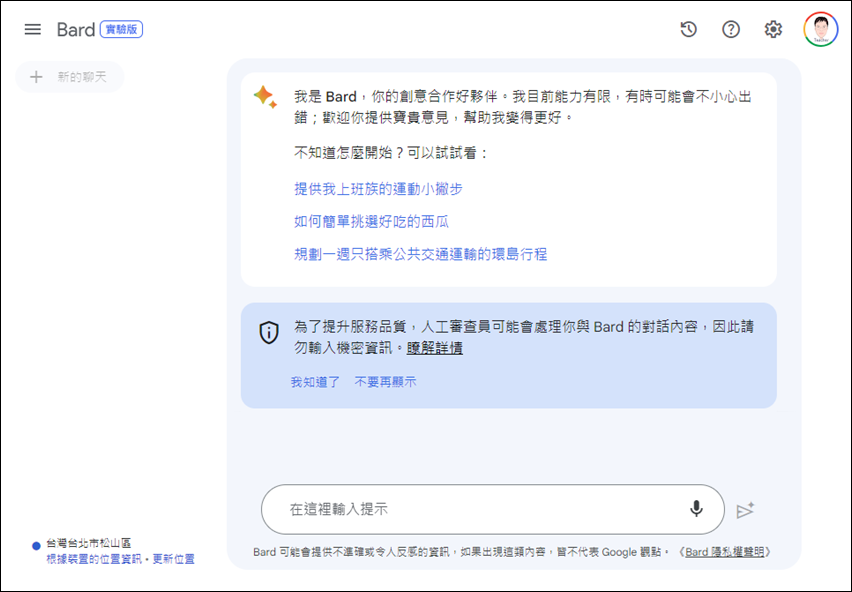Open the Google account avatar

(820, 29)
